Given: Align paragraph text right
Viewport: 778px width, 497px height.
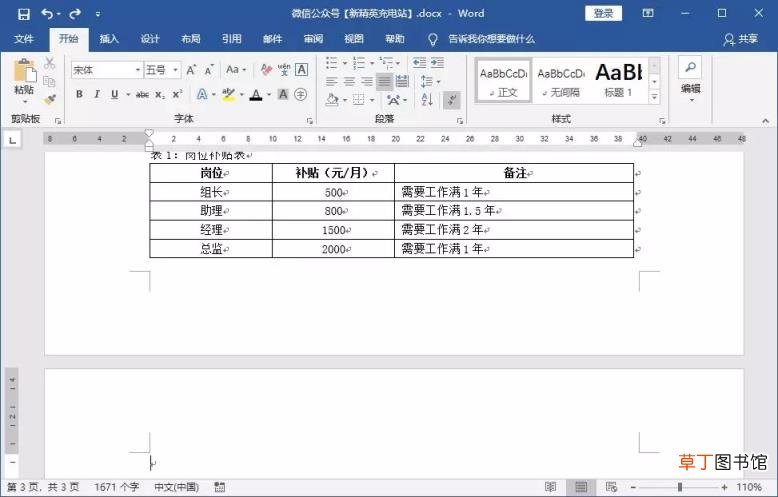Looking at the screenshot, I should (367, 81).
